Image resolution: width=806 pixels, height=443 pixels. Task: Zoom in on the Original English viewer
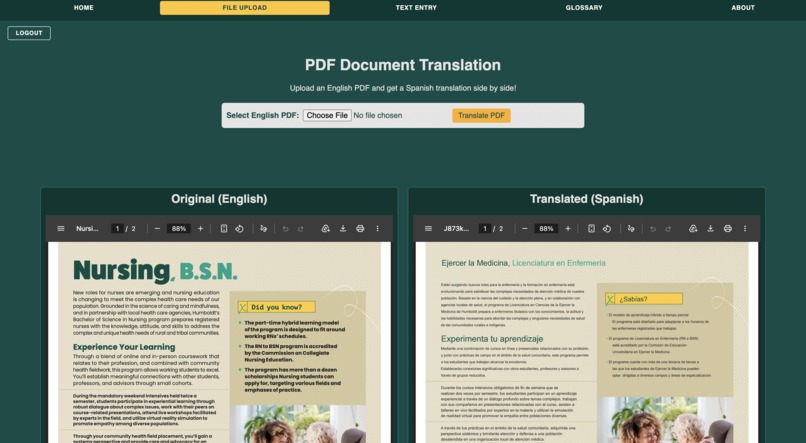(200, 229)
